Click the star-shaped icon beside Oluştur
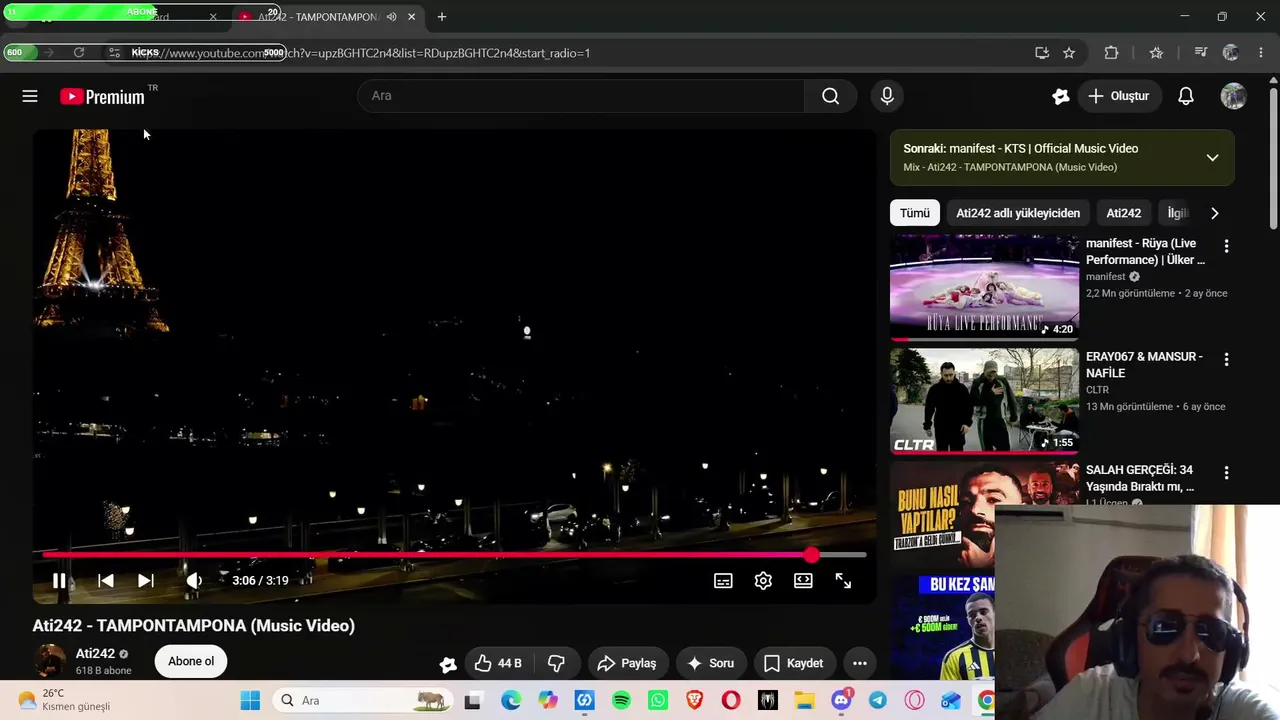 click(1061, 96)
